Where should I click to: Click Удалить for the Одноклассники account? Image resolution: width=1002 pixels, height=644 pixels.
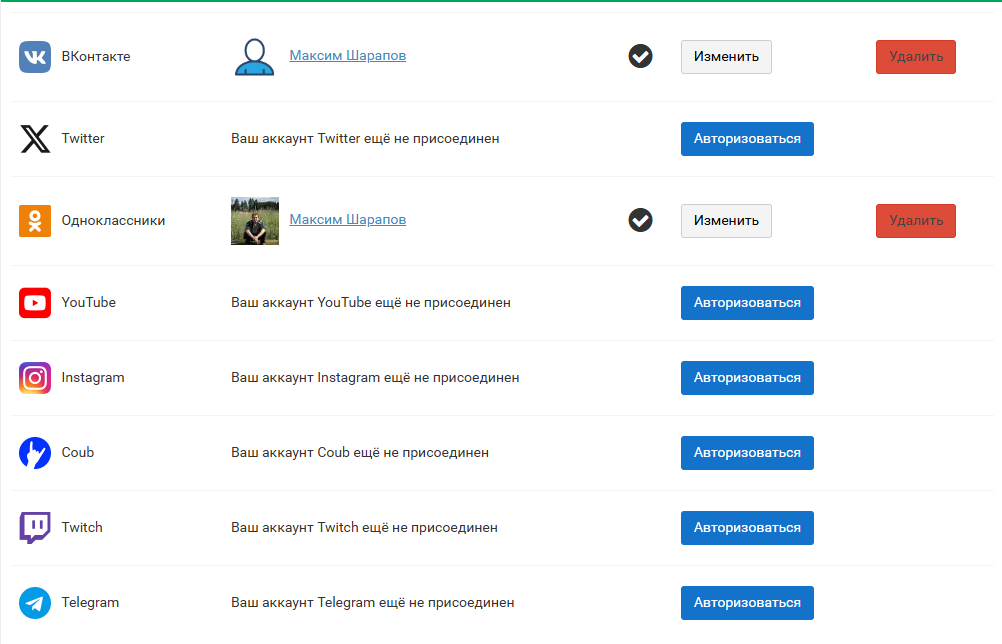click(916, 221)
